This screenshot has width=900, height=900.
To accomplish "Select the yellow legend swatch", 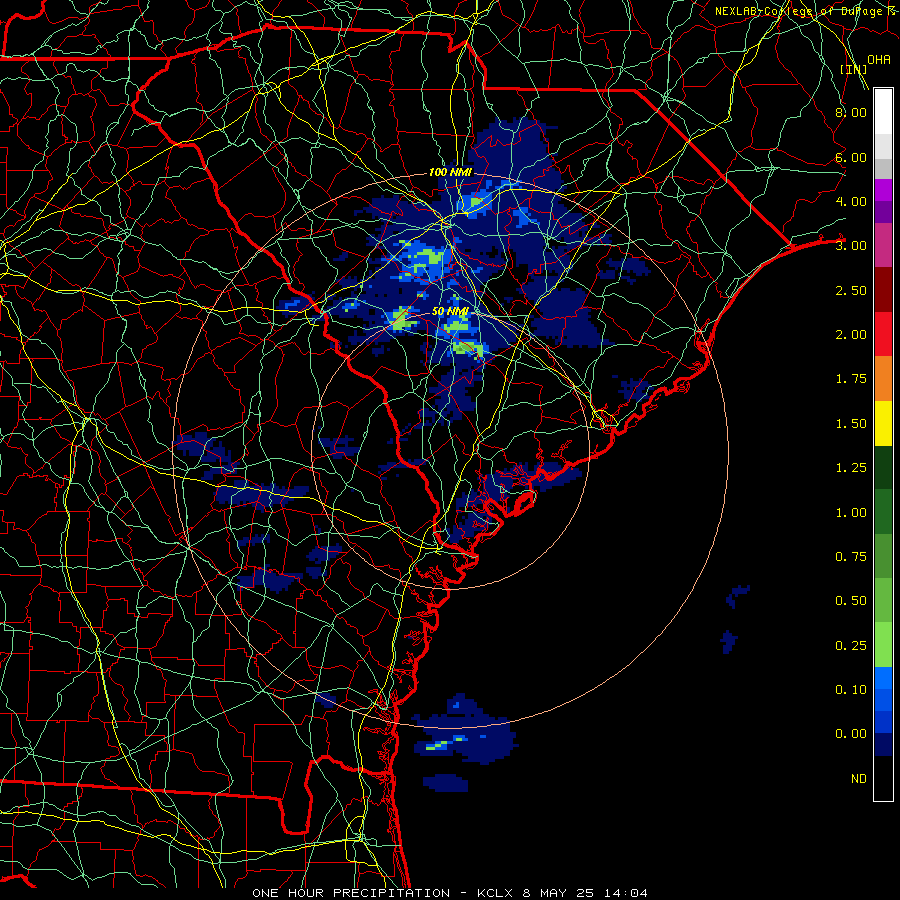I will [883, 424].
